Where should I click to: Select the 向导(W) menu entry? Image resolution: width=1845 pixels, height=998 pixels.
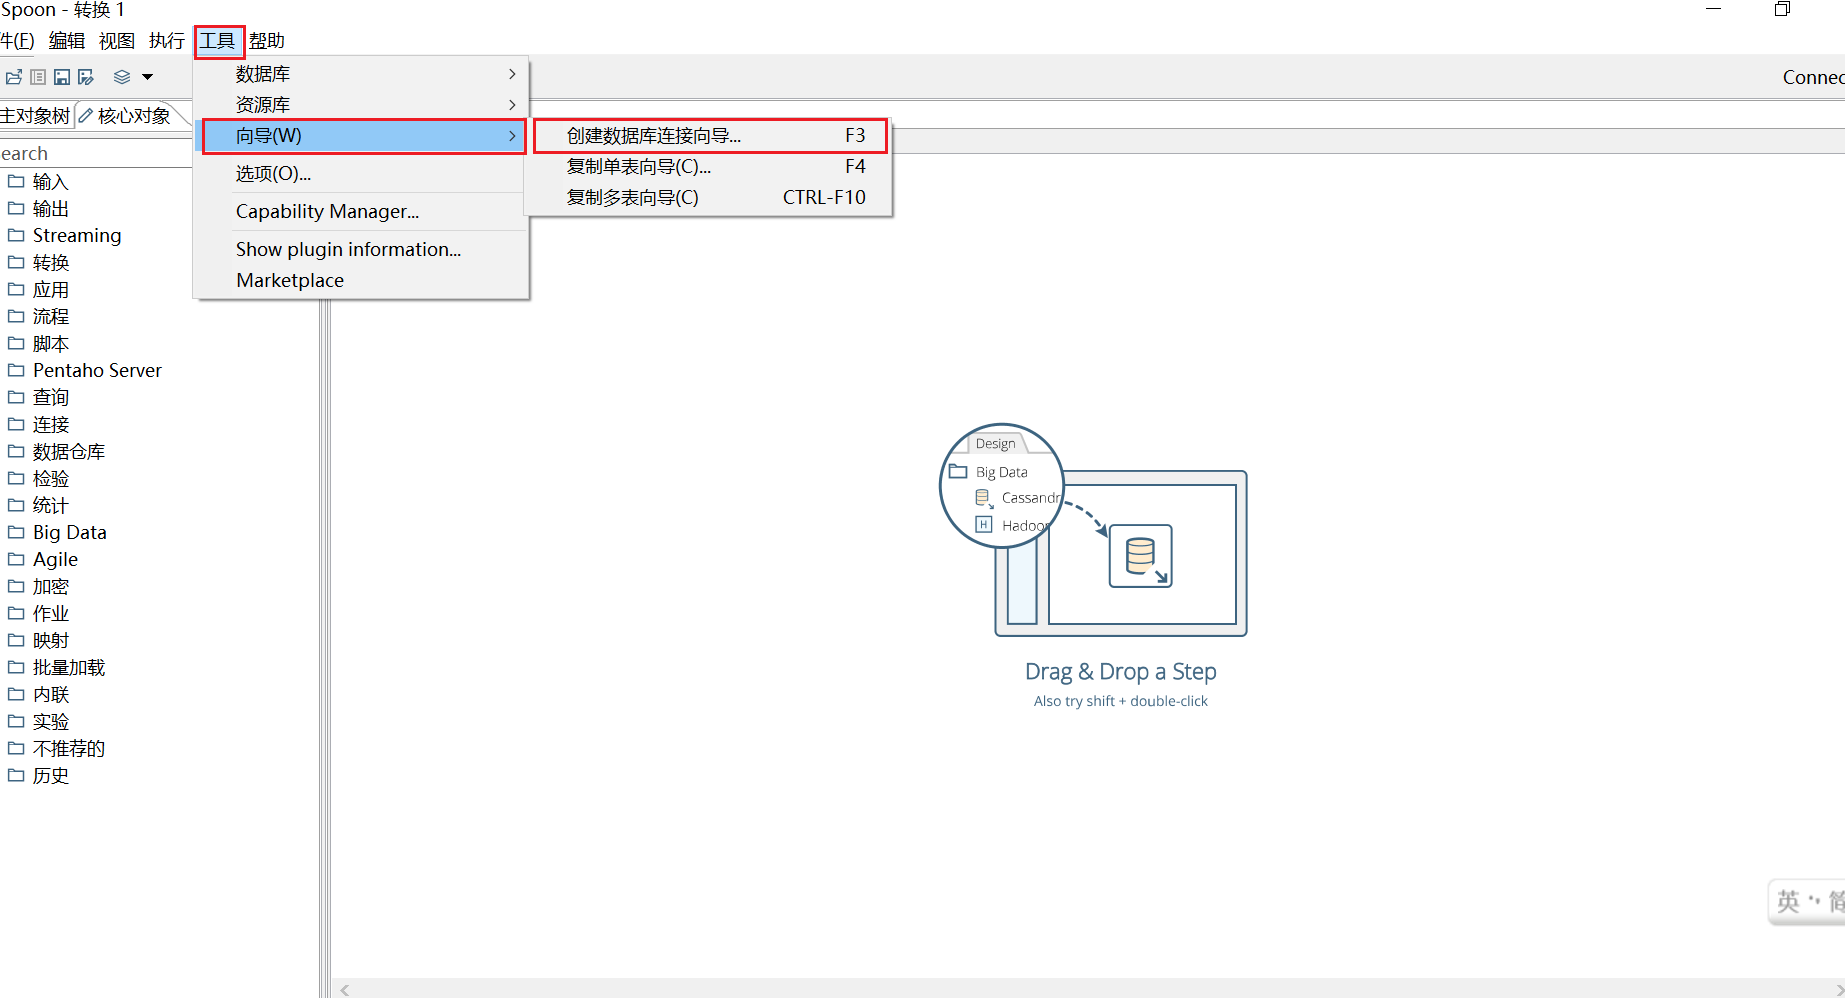pos(364,136)
